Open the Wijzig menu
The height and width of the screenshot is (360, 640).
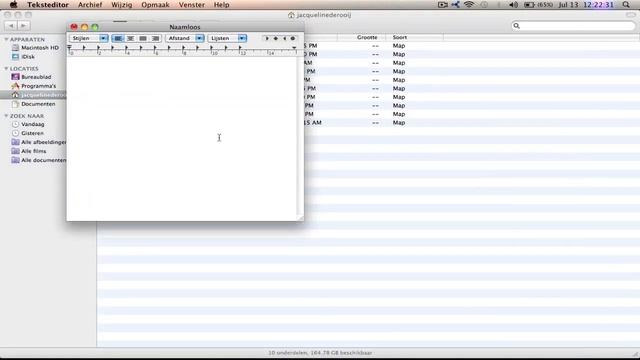122,5
